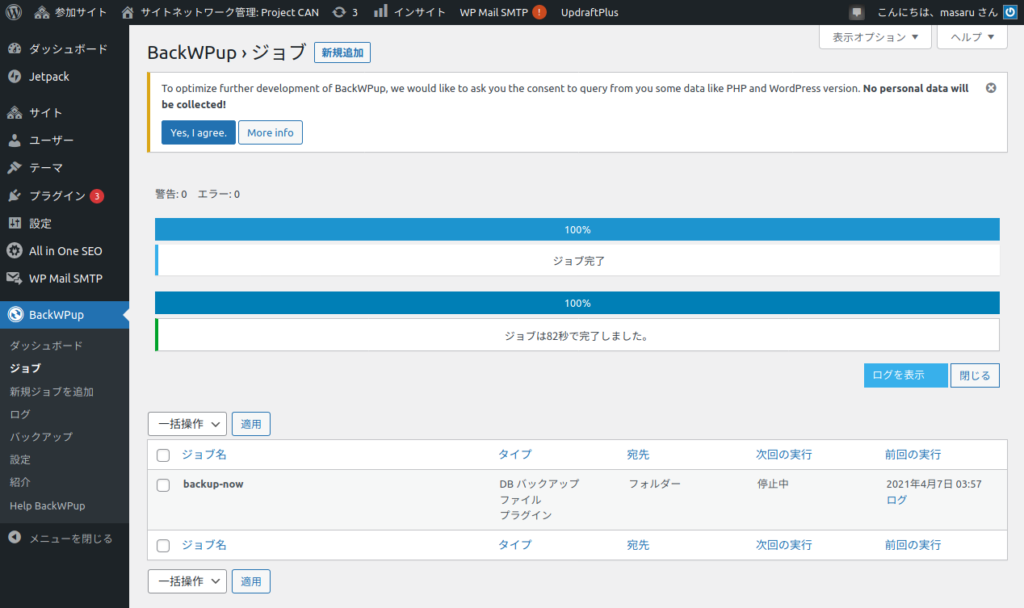Open the Jetpack sidebar icon
Image resolution: width=1024 pixels, height=608 pixels.
tap(15, 76)
